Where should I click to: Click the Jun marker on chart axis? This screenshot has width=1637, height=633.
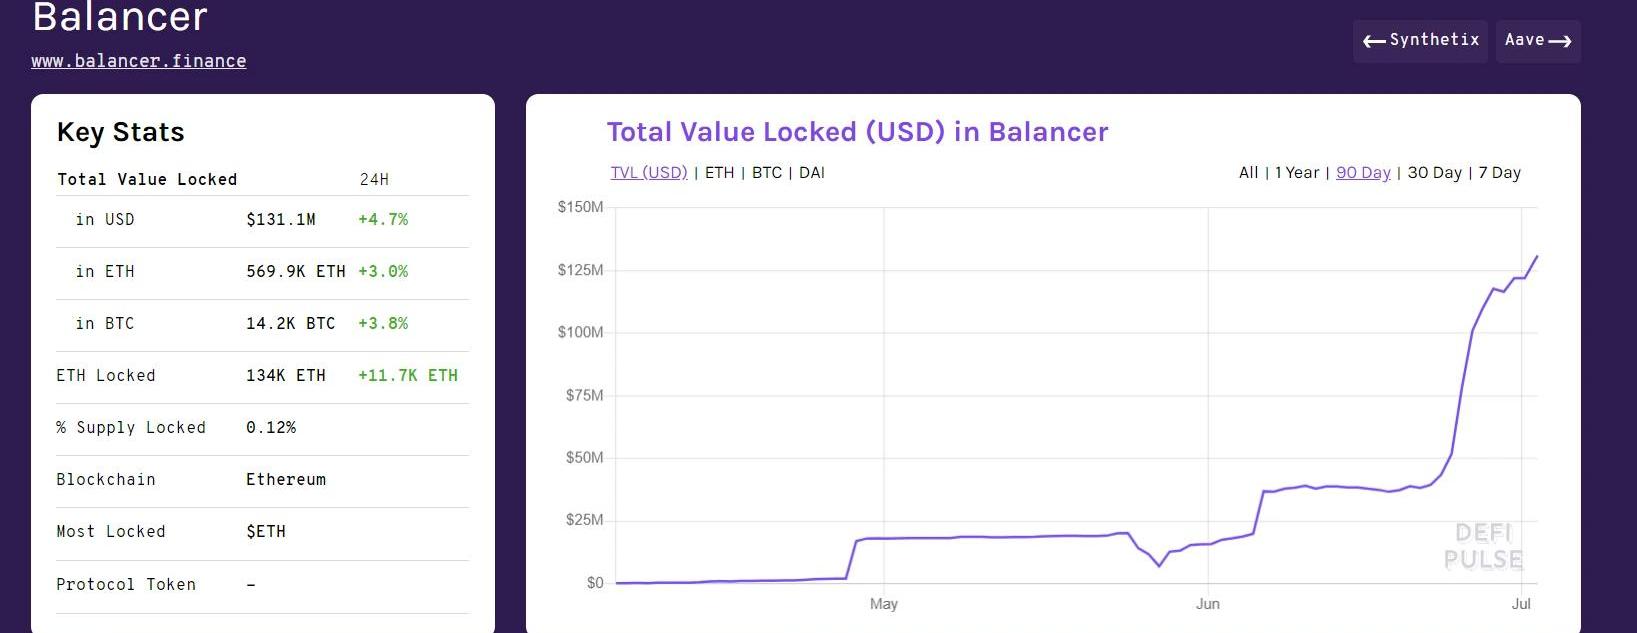point(1207,604)
